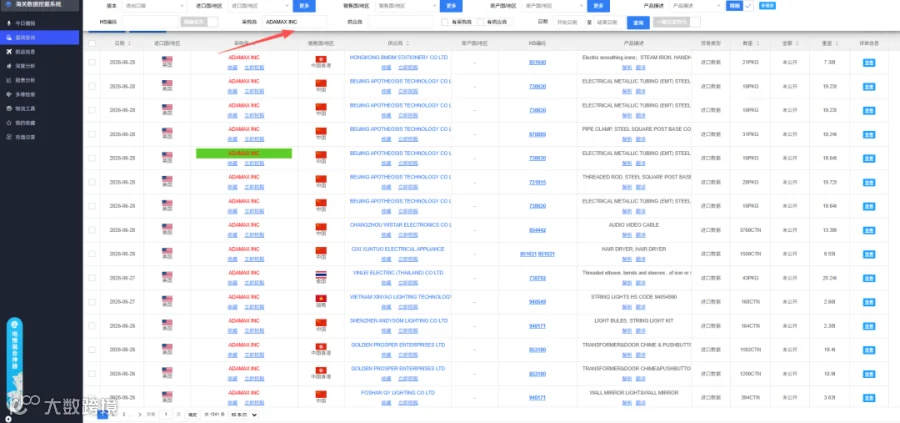
Task: Open the microphone-icon item in the sidebar
Action: click(x=40, y=24)
